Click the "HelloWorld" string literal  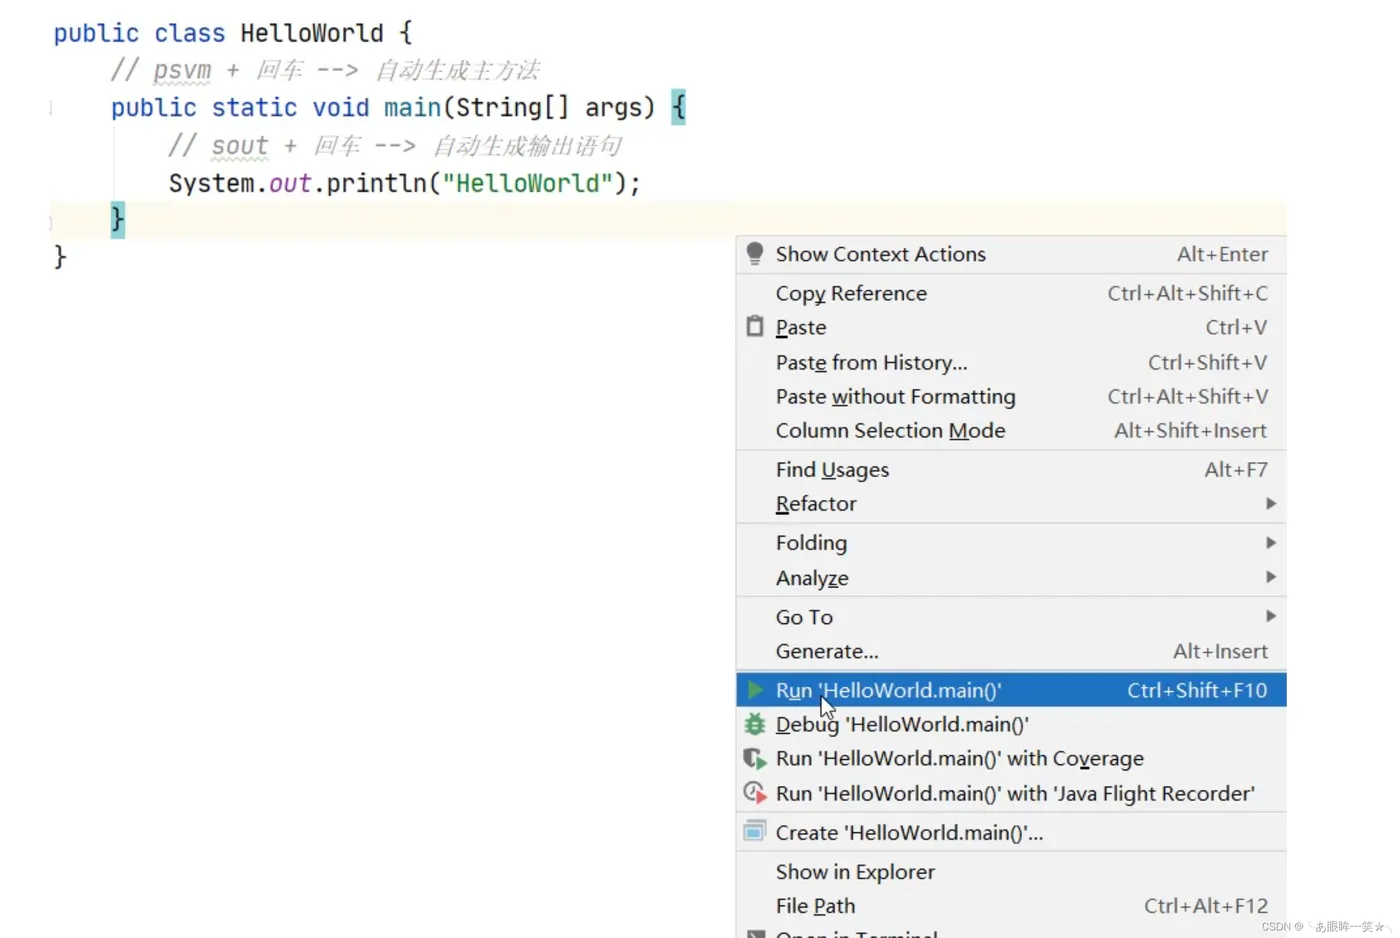pyautogui.click(x=527, y=183)
